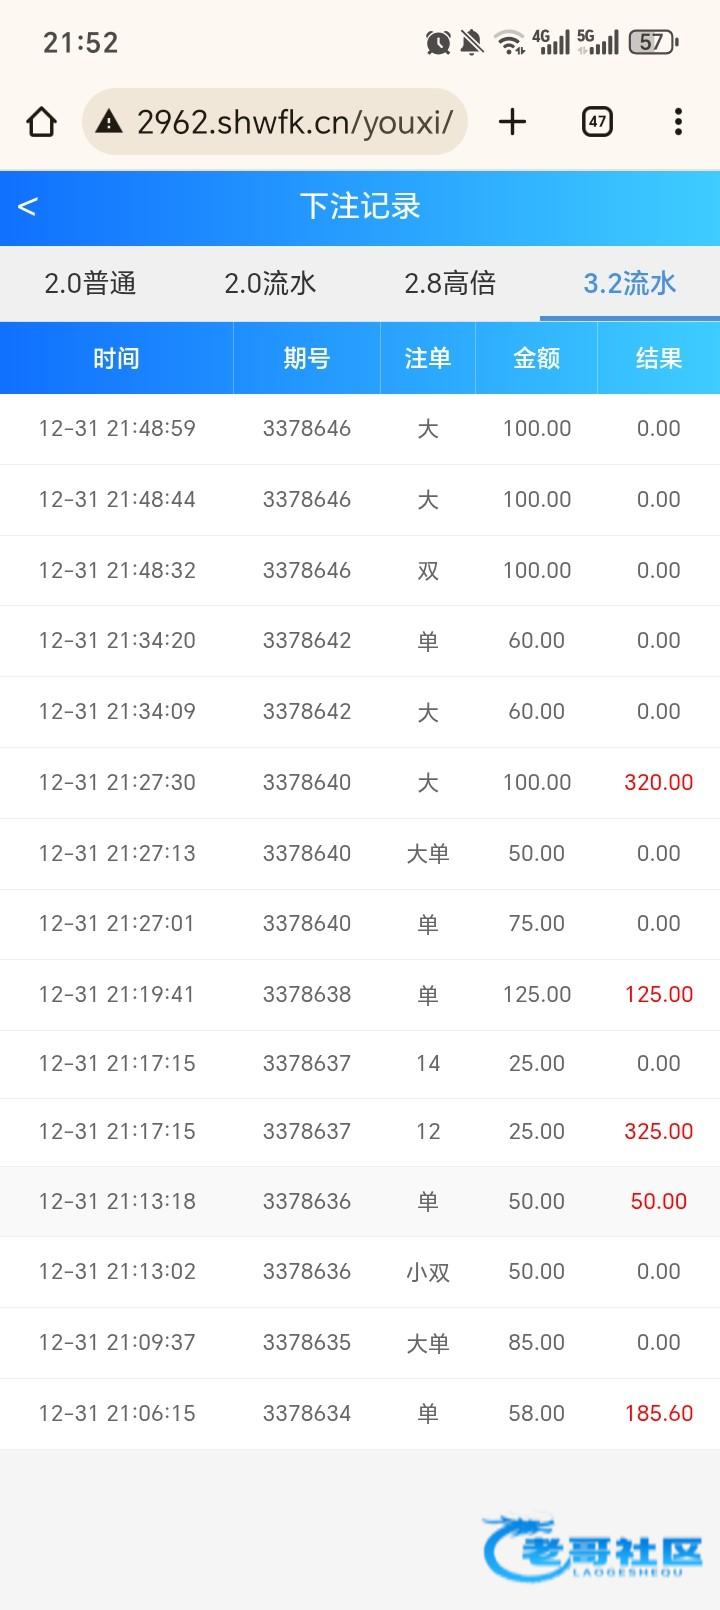Open the browser three-dot menu
This screenshot has width=720, height=1610.
pyautogui.click(x=678, y=122)
